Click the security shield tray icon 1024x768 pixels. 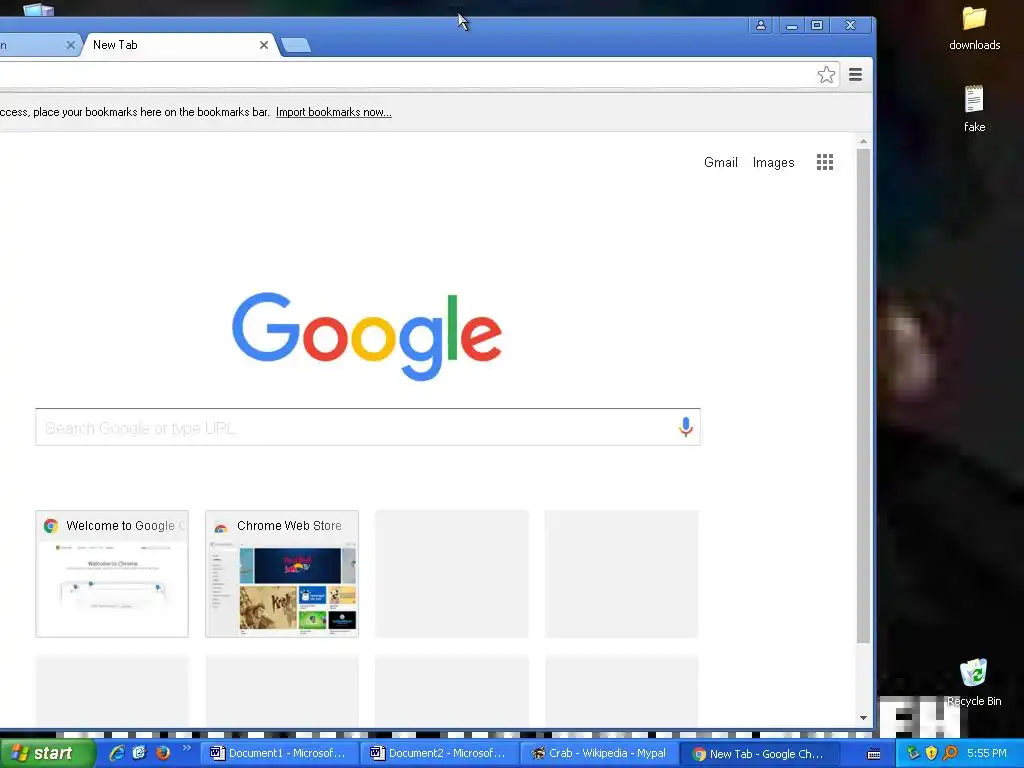point(931,753)
